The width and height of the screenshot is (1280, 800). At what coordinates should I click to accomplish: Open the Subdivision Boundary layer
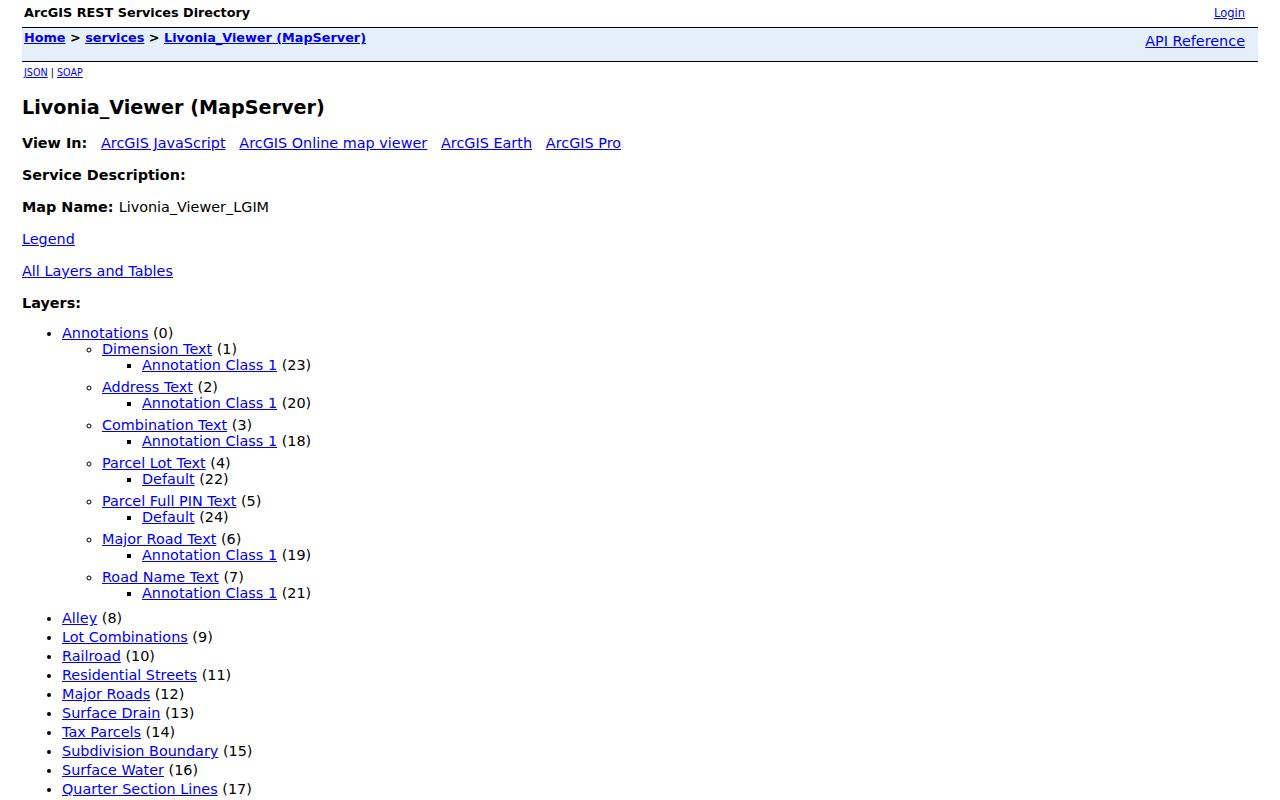click(140, 751)
